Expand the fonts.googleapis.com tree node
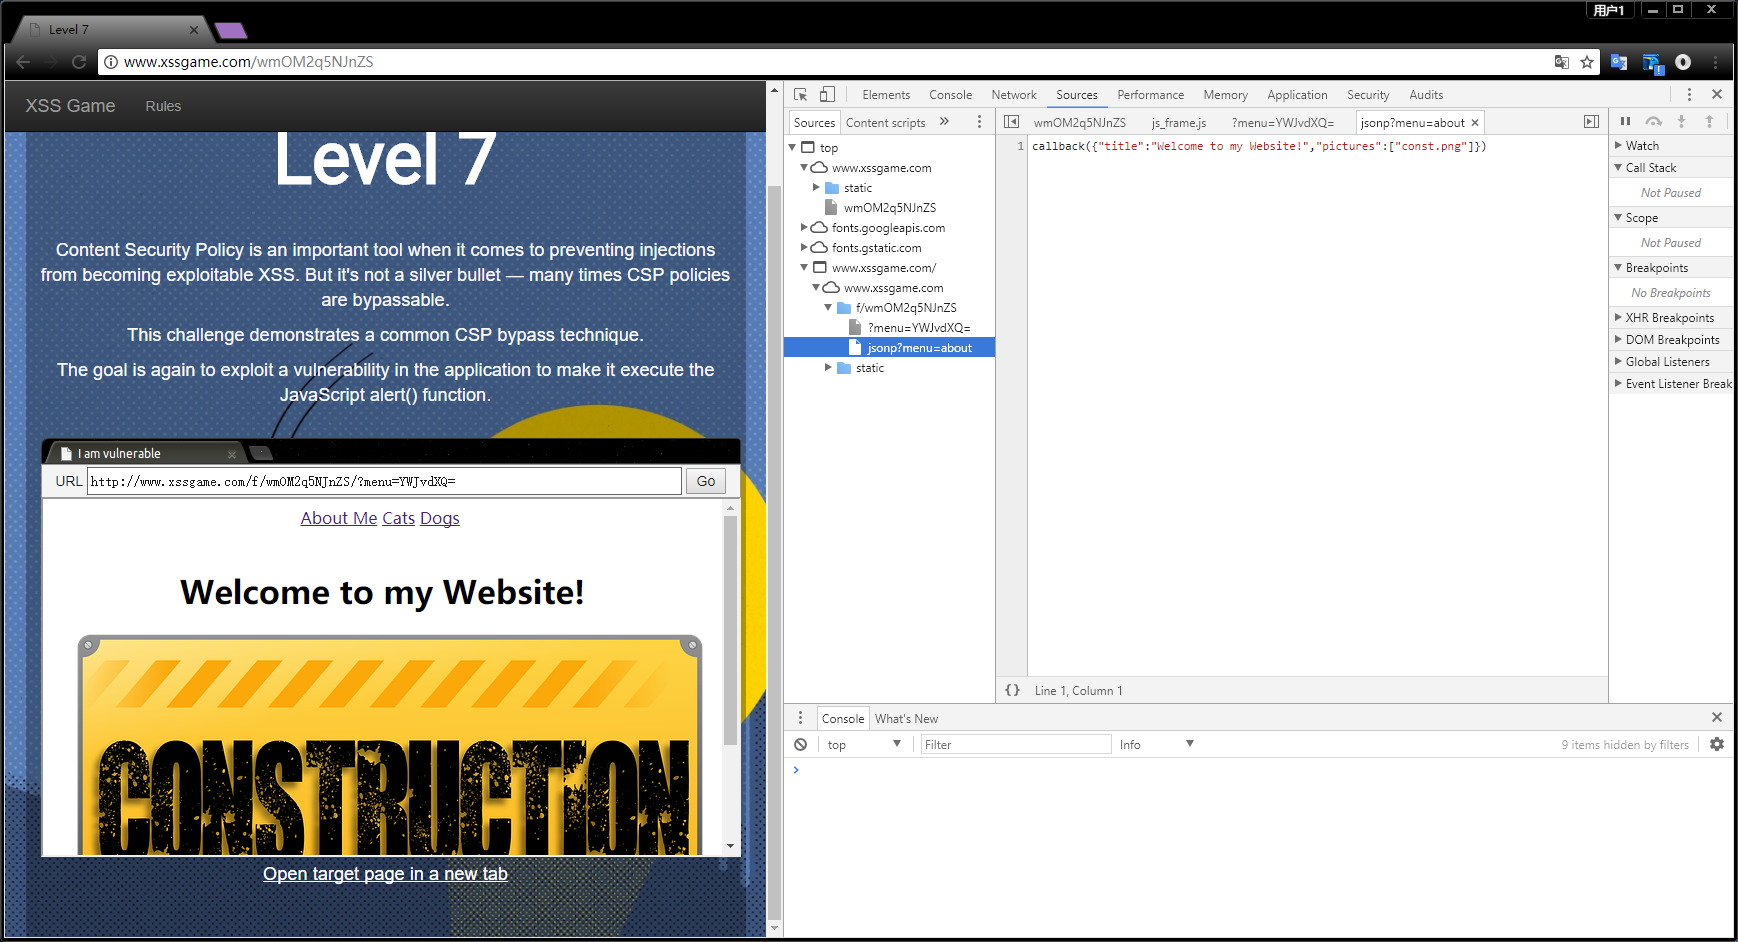The height and width of the screenshot is (942, 1738). click(804, 228)
